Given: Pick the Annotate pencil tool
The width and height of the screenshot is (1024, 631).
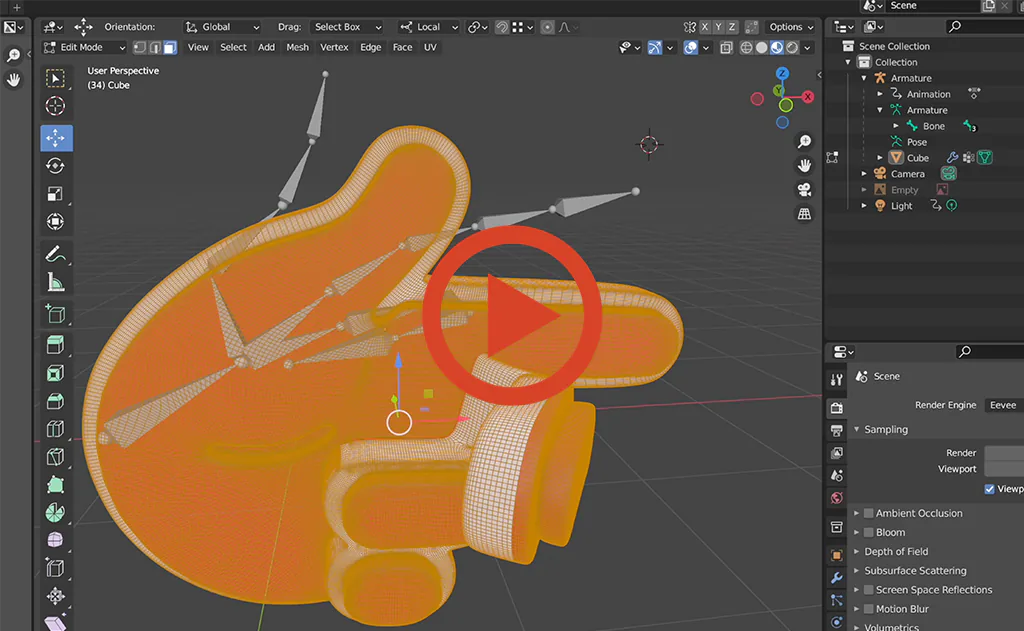Looking at the screenshot, I should (56, 254).
